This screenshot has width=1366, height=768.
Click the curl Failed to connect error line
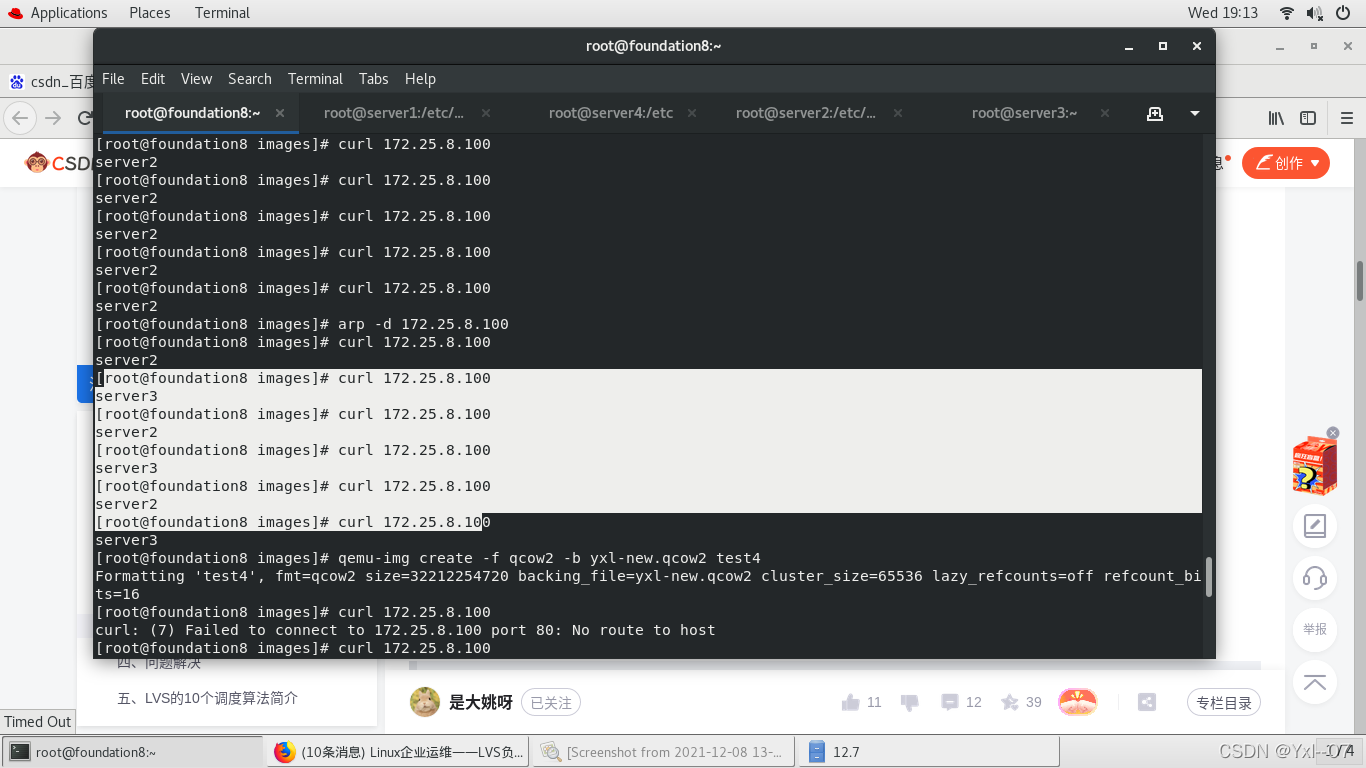(x=405, y=630)
